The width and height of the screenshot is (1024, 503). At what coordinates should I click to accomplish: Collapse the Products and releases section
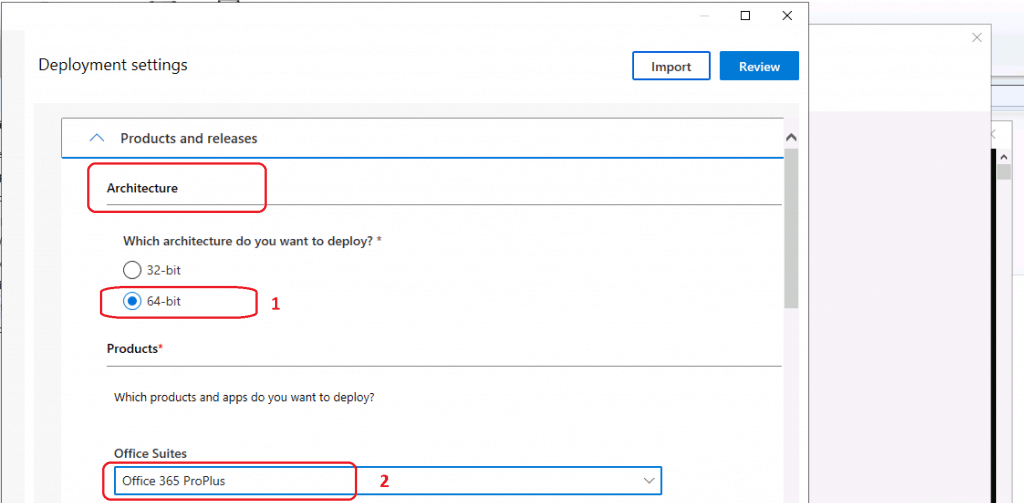click(x=97, y=138)
